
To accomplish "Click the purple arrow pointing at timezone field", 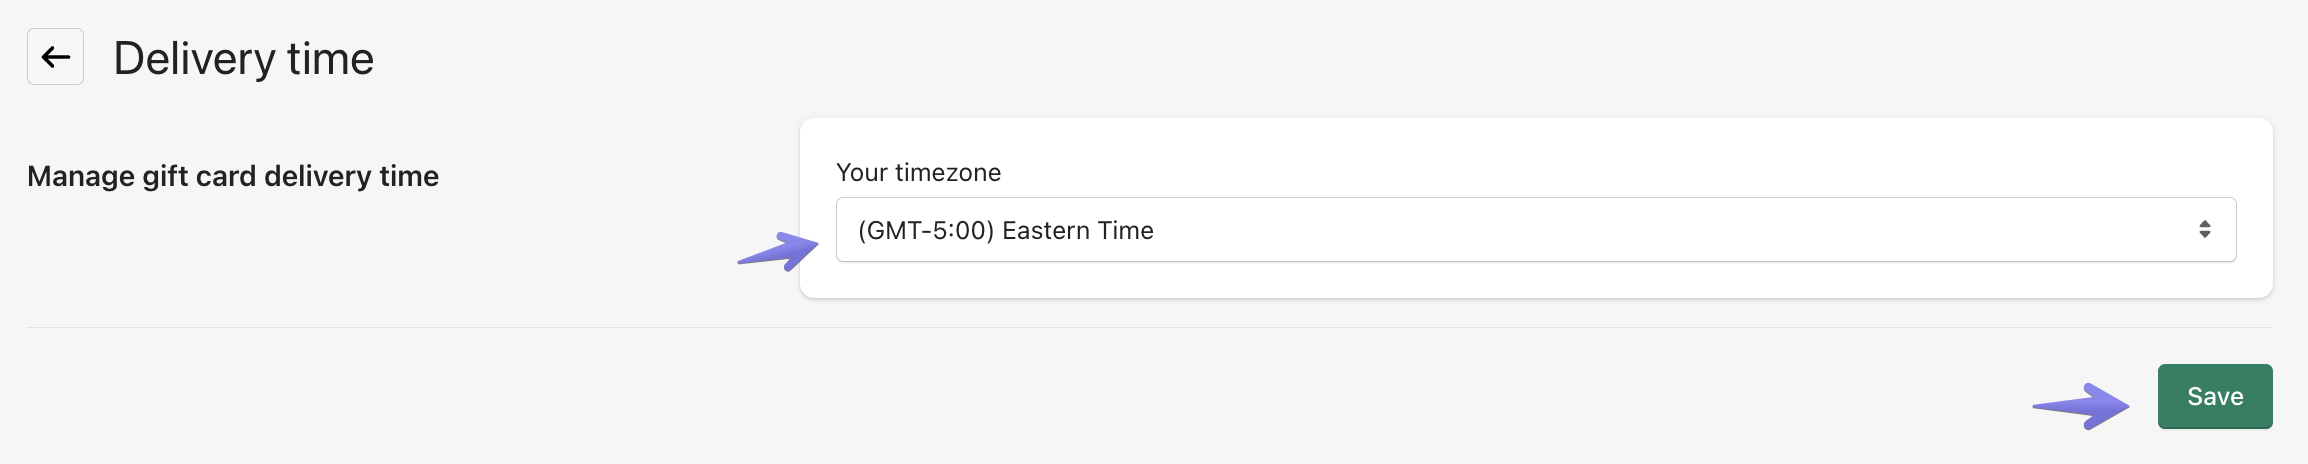I will click(x=780, y=250).
